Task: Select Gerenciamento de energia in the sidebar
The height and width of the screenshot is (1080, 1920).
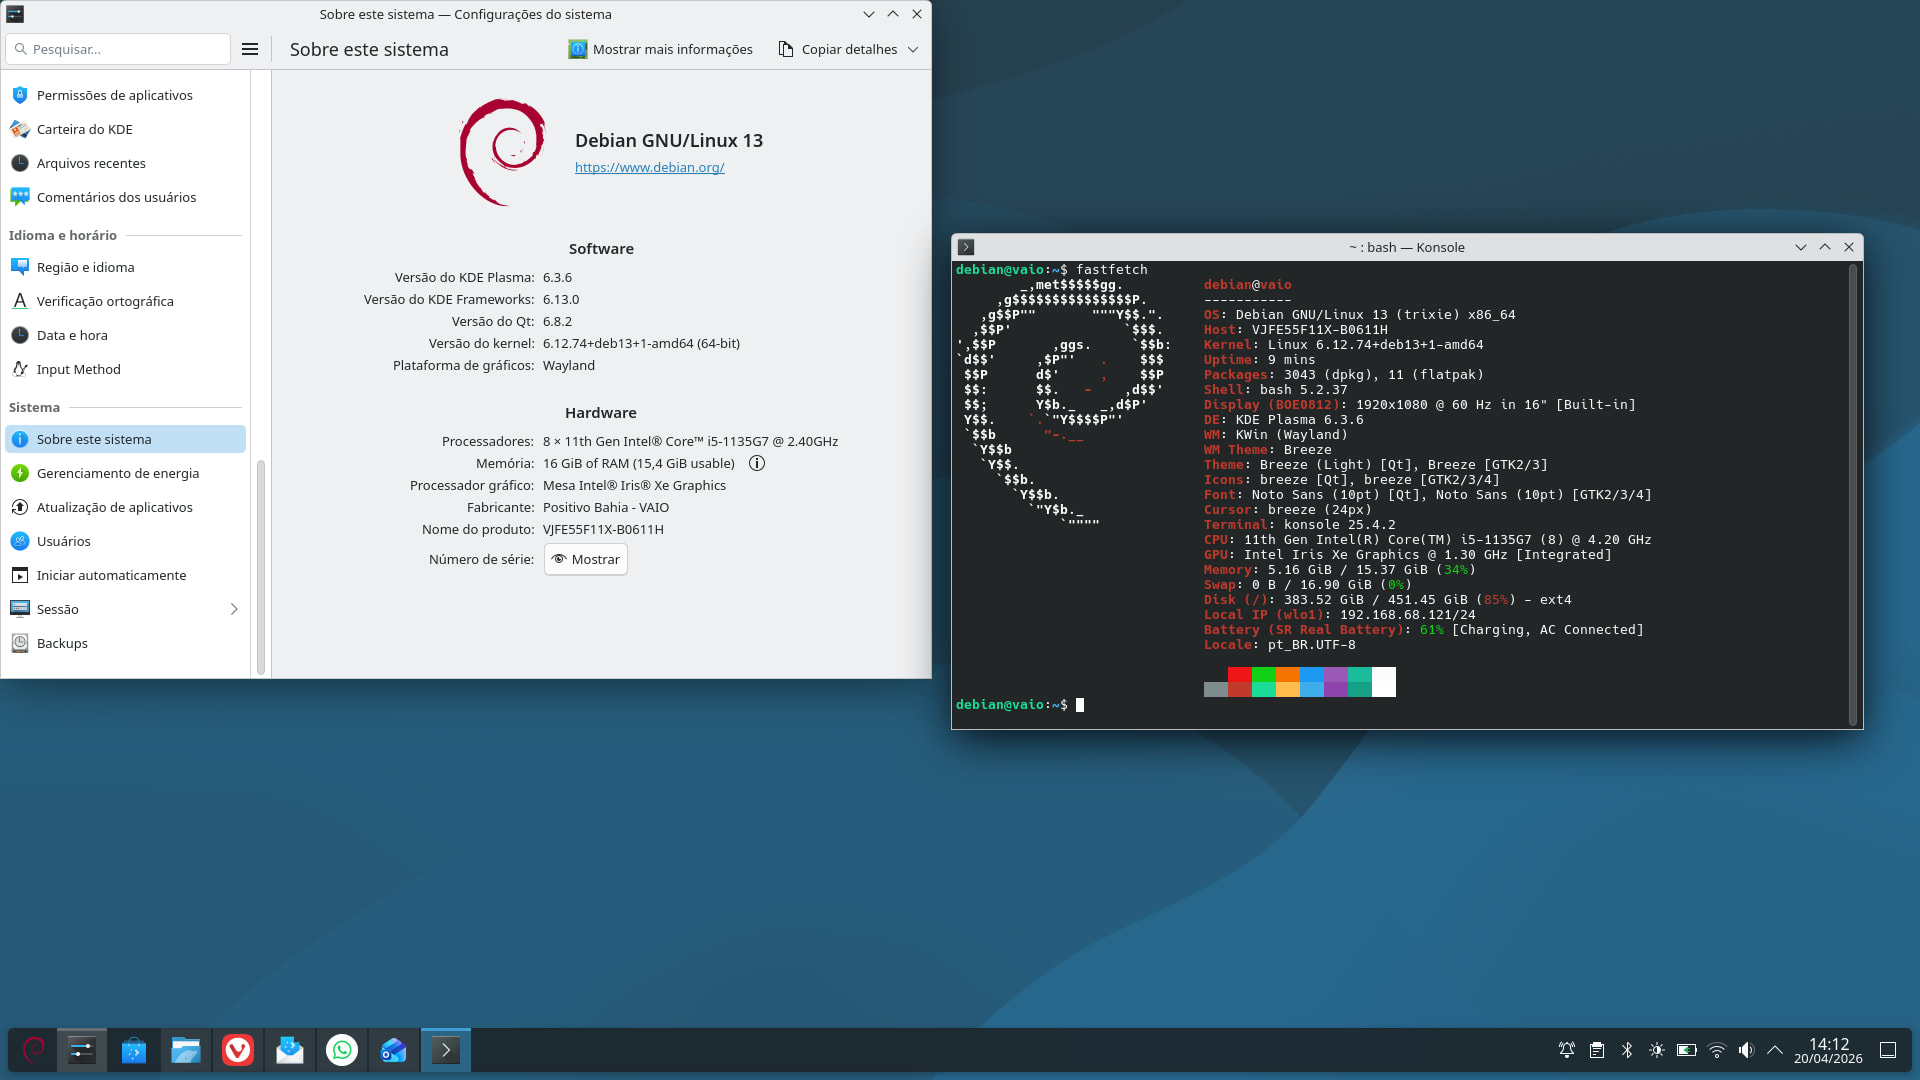Action: pos(118,473)
